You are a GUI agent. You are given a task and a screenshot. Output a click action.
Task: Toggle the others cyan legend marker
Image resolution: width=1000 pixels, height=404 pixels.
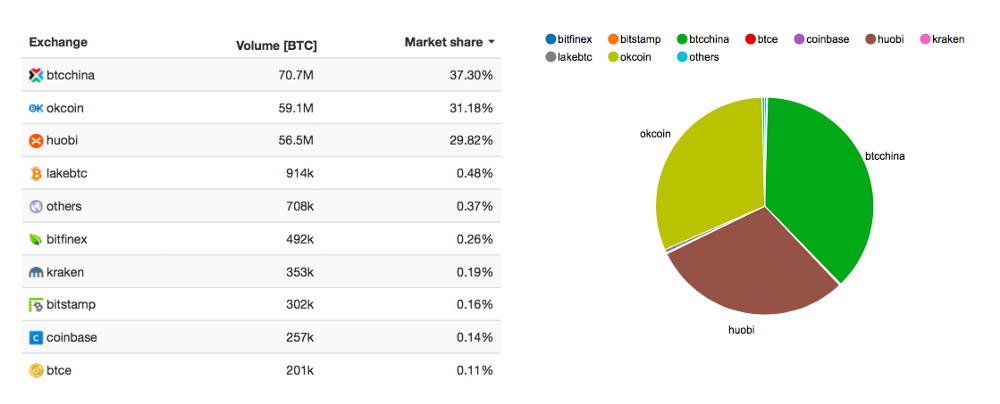682,57
